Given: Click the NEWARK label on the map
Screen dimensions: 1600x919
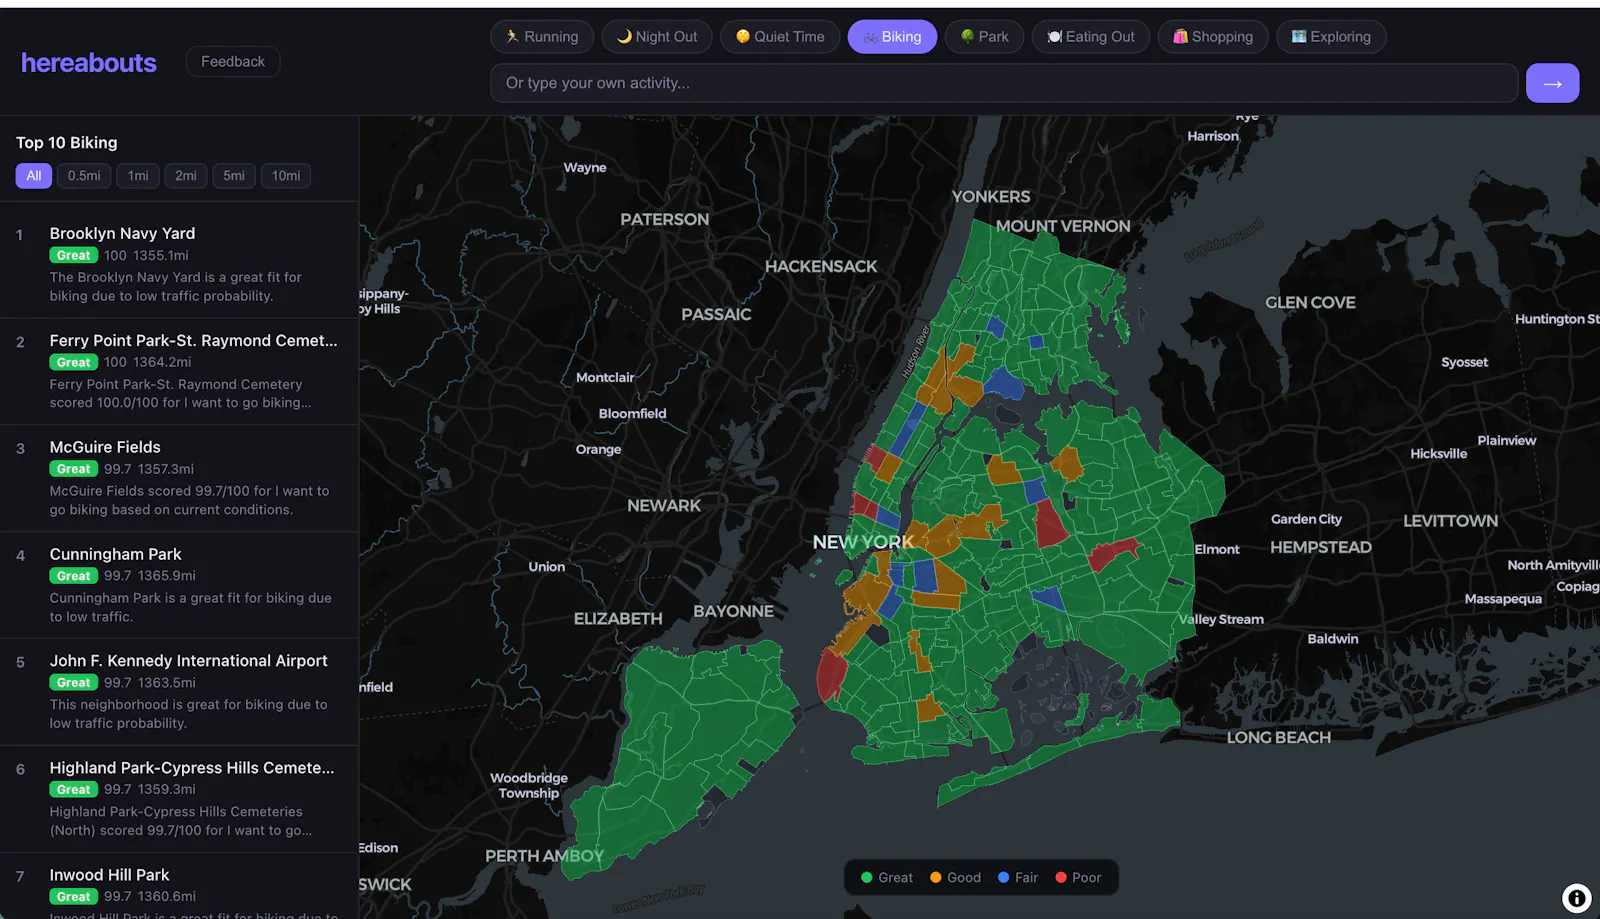Looking at the screenshot, I should (x=664, y=506).
